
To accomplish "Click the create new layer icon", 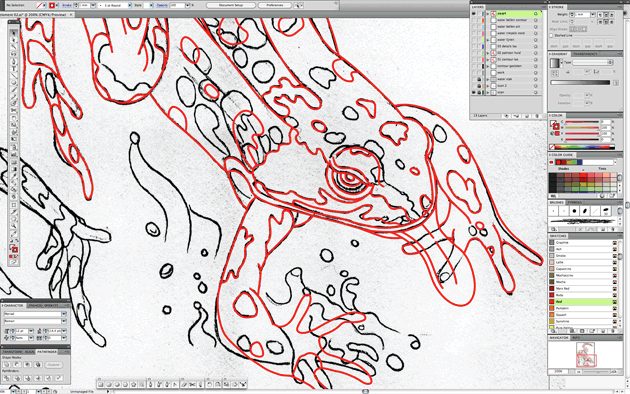I will coord(527,116).
